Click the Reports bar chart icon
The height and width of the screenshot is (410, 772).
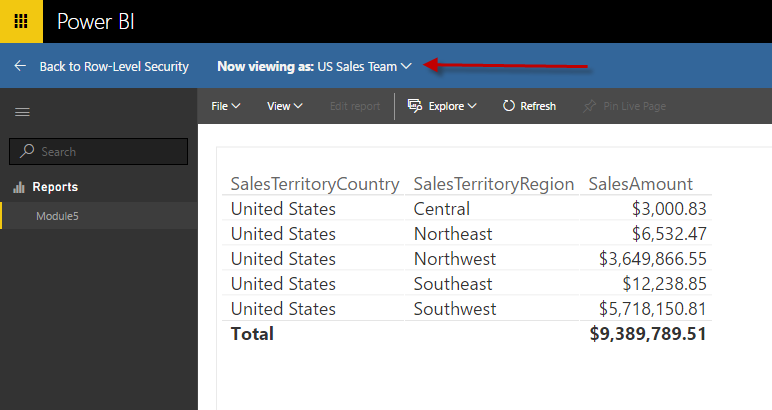pos(18,187)
